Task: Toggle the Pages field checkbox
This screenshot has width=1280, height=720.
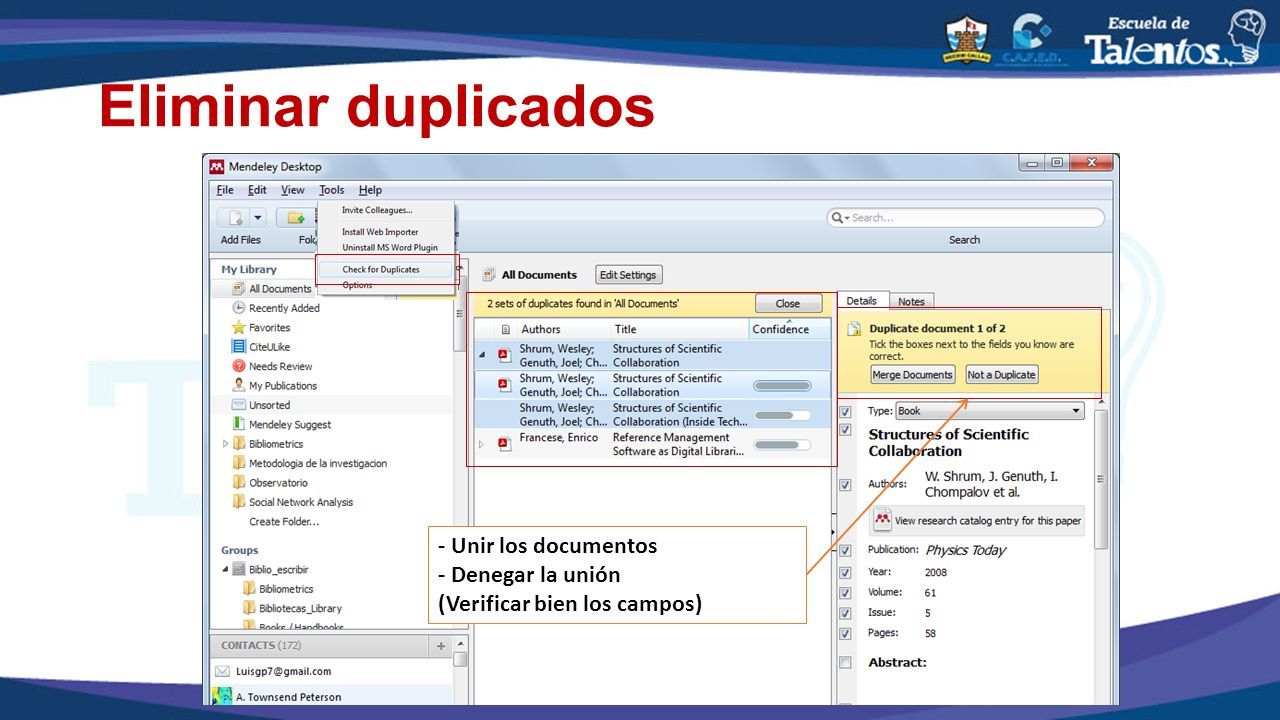Action: click(x=845, y=634)
